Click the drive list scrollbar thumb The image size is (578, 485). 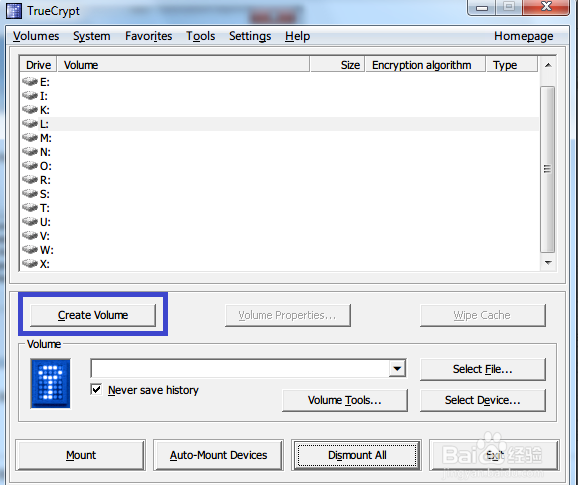[547, 169]
